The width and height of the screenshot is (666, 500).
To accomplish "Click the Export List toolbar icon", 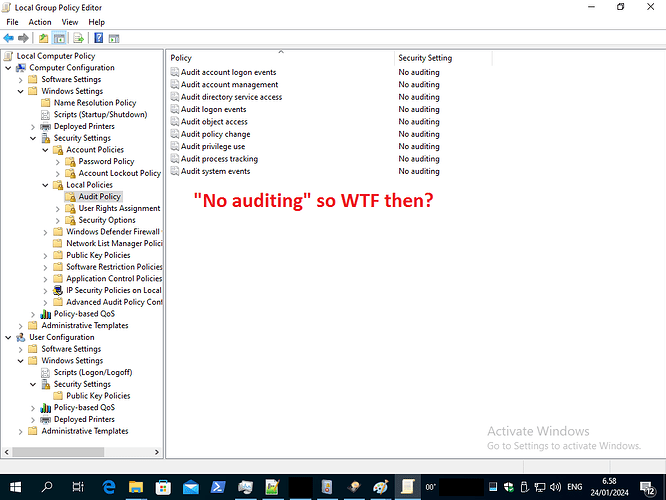I will (x=78, y=38).
